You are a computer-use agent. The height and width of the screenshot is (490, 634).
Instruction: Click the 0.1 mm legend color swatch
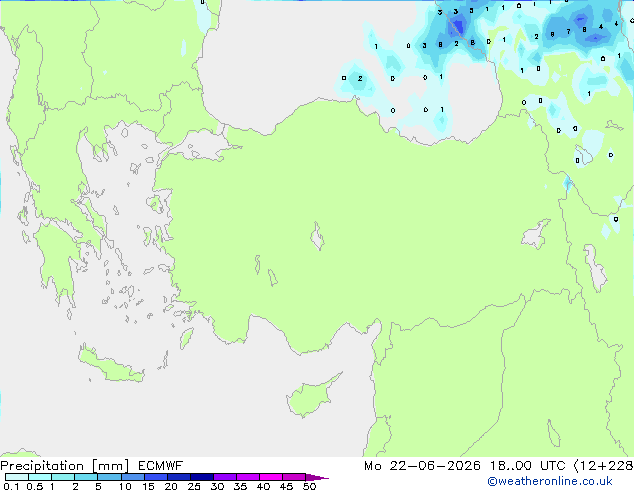[x=17, y=477]
